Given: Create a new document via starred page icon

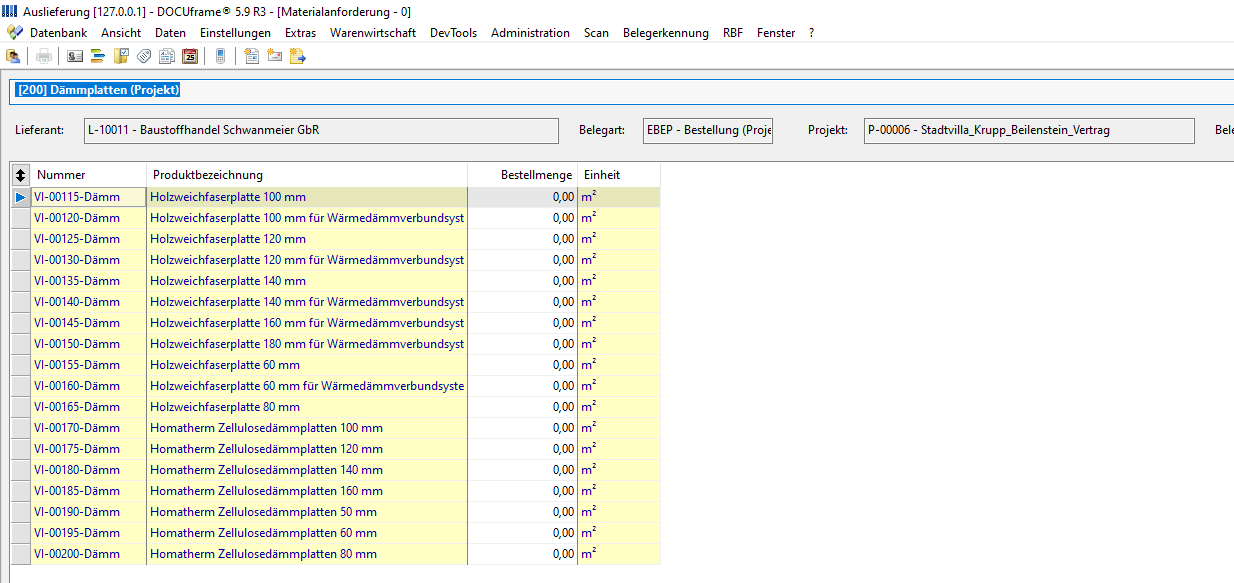Looking at the screenshot, I should [x=252, y=56].
